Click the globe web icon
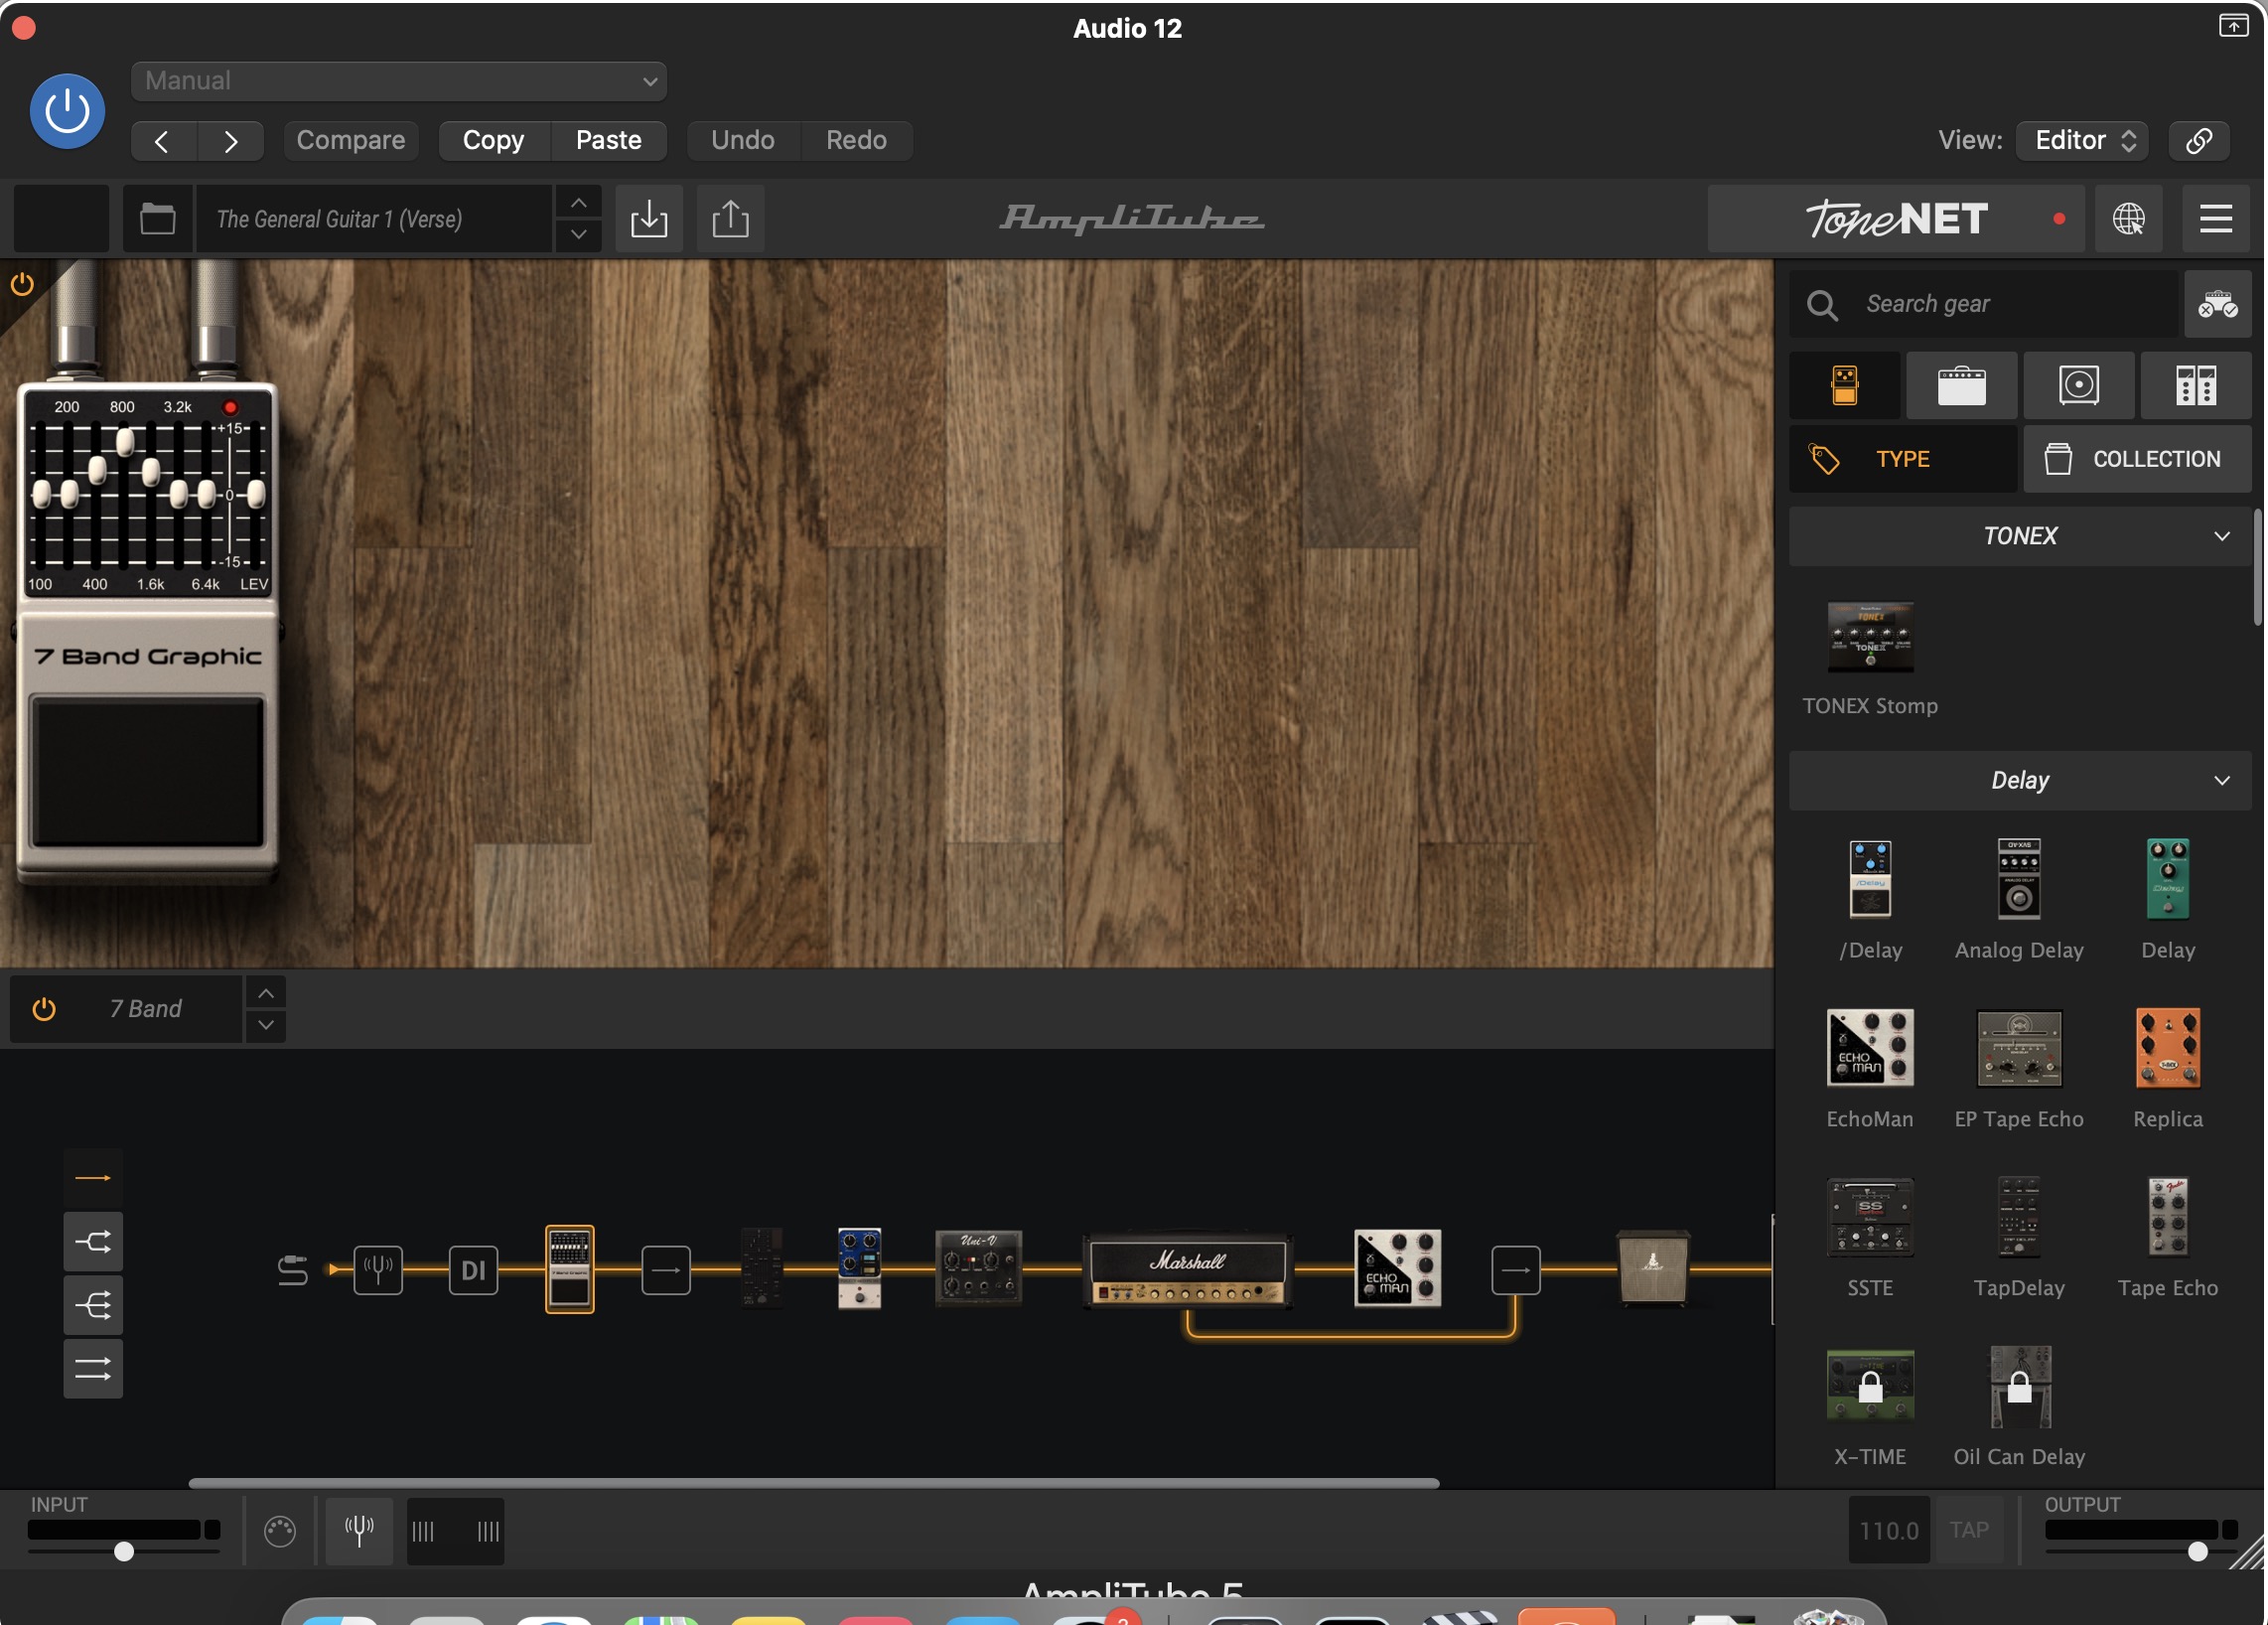The image size is (2268, 1625). pyautogui.click(x=2131, y=219)
